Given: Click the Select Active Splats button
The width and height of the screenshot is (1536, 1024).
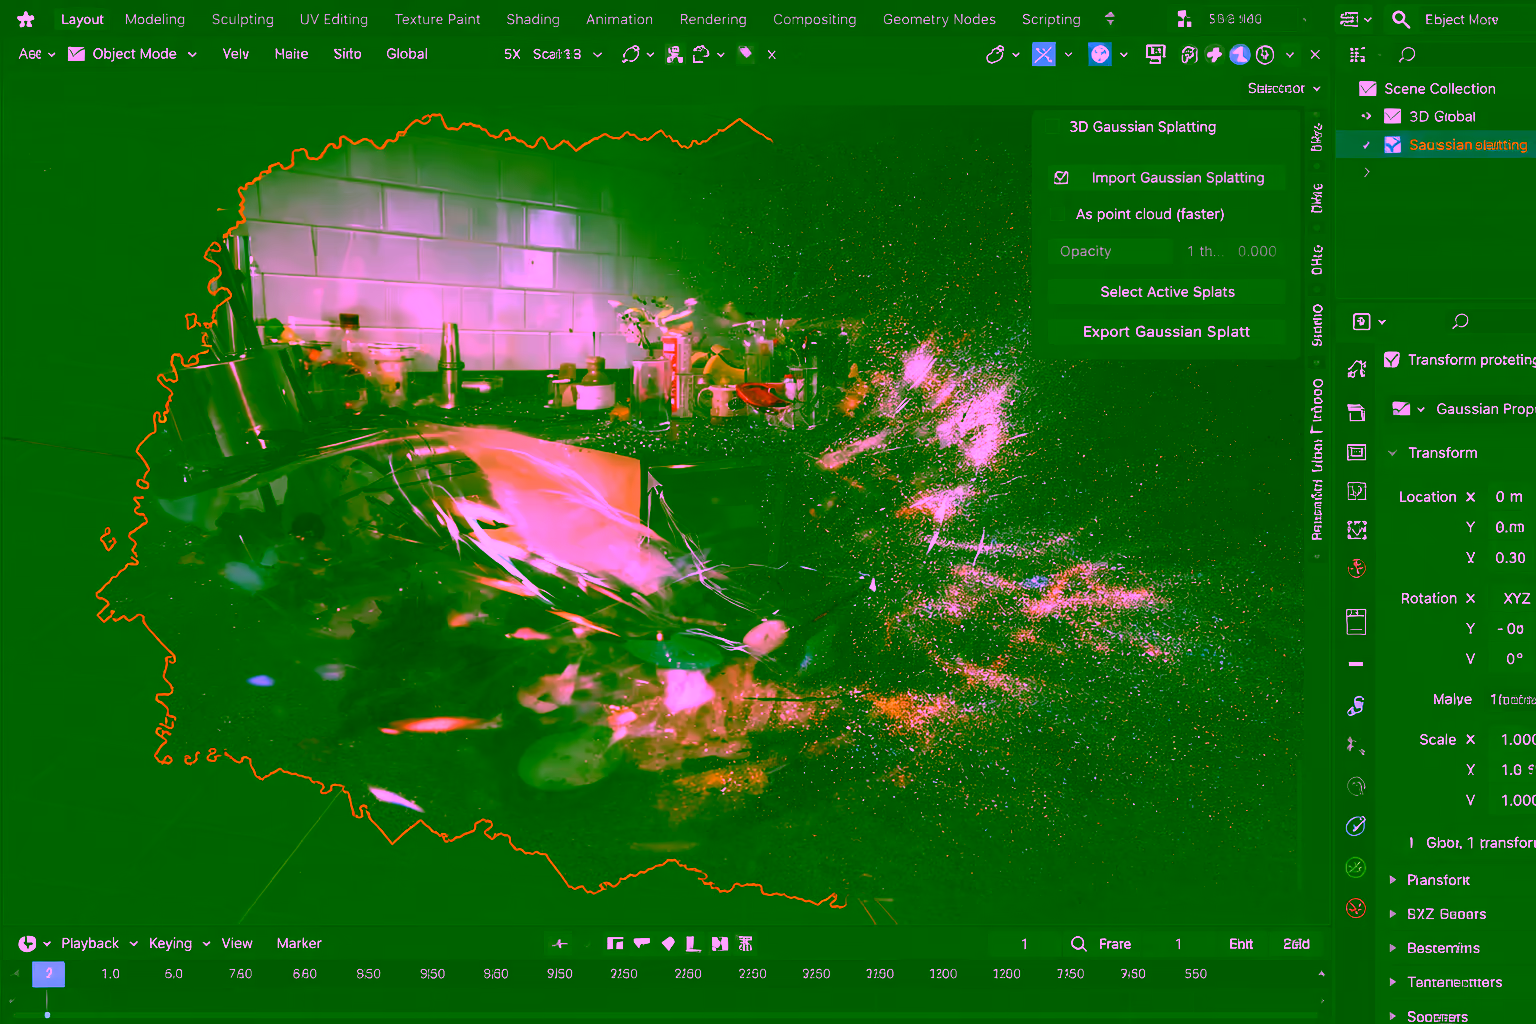Looking at the screenshot, I should (1167, 291).
